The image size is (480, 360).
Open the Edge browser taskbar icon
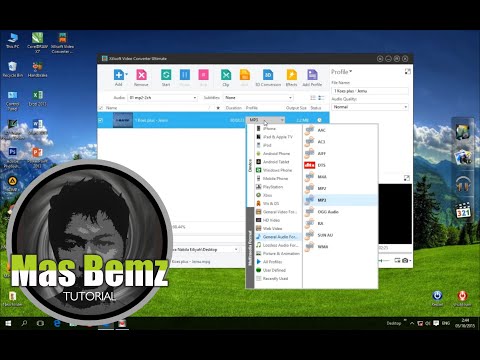[x=57, y=323]
